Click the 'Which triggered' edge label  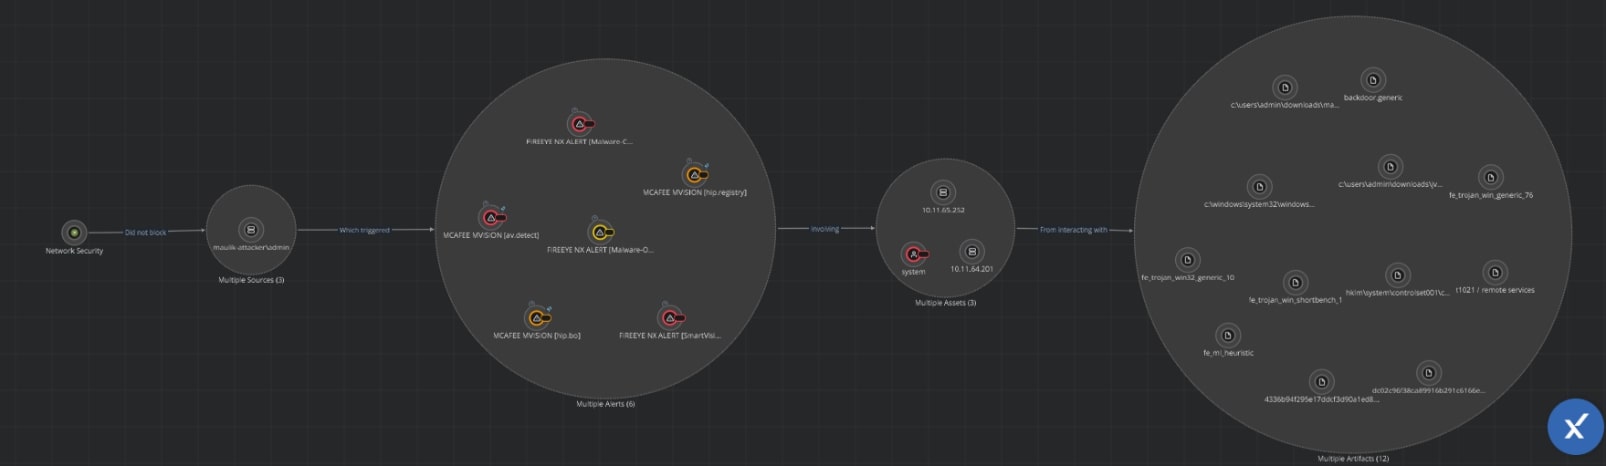(364, 231)
